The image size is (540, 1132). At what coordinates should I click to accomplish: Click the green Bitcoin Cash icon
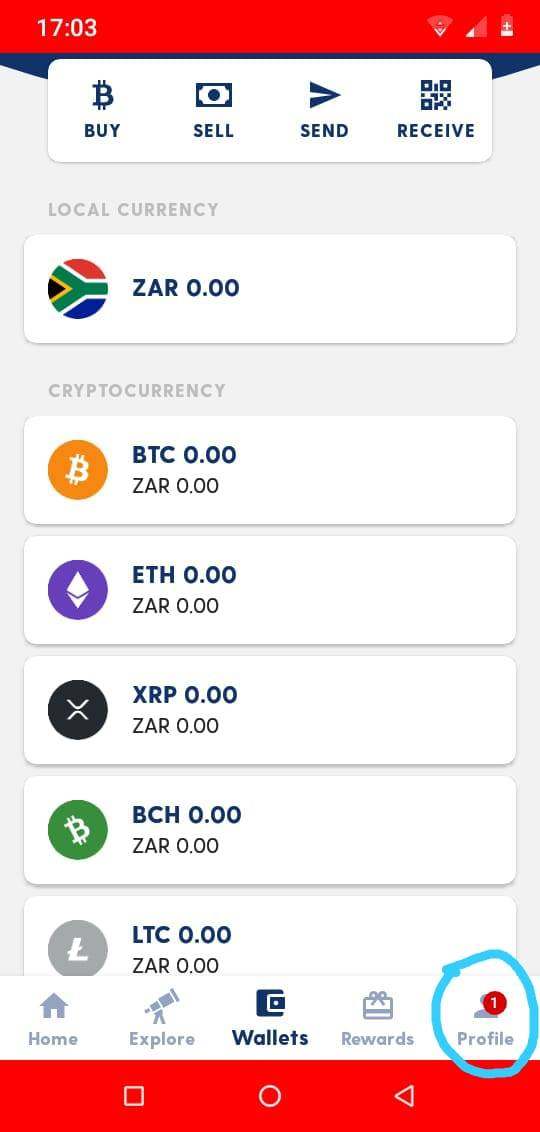78,830
